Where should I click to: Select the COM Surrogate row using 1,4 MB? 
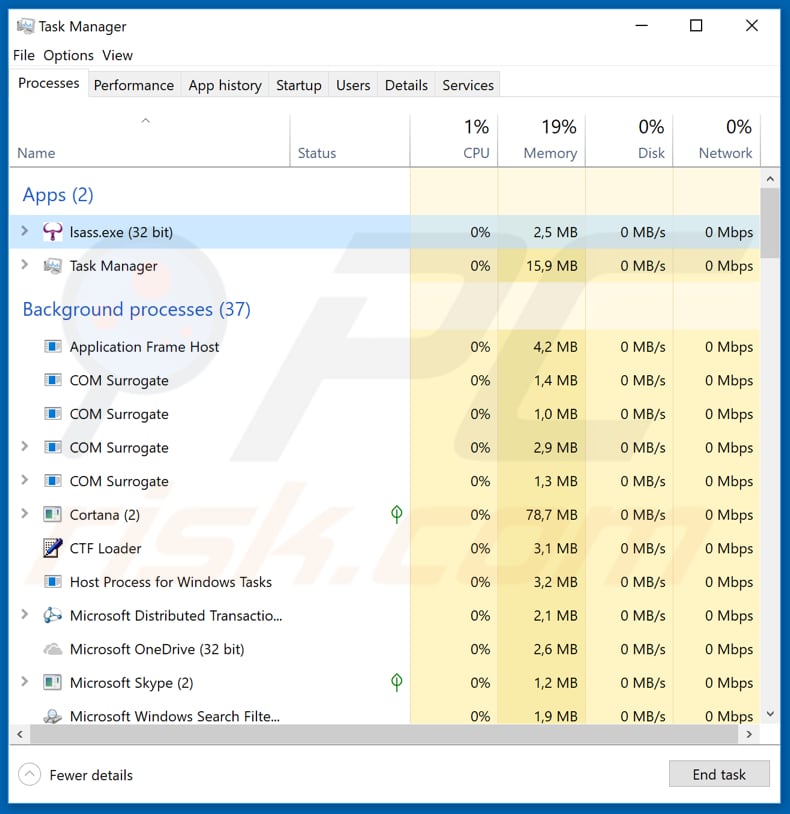385,381
